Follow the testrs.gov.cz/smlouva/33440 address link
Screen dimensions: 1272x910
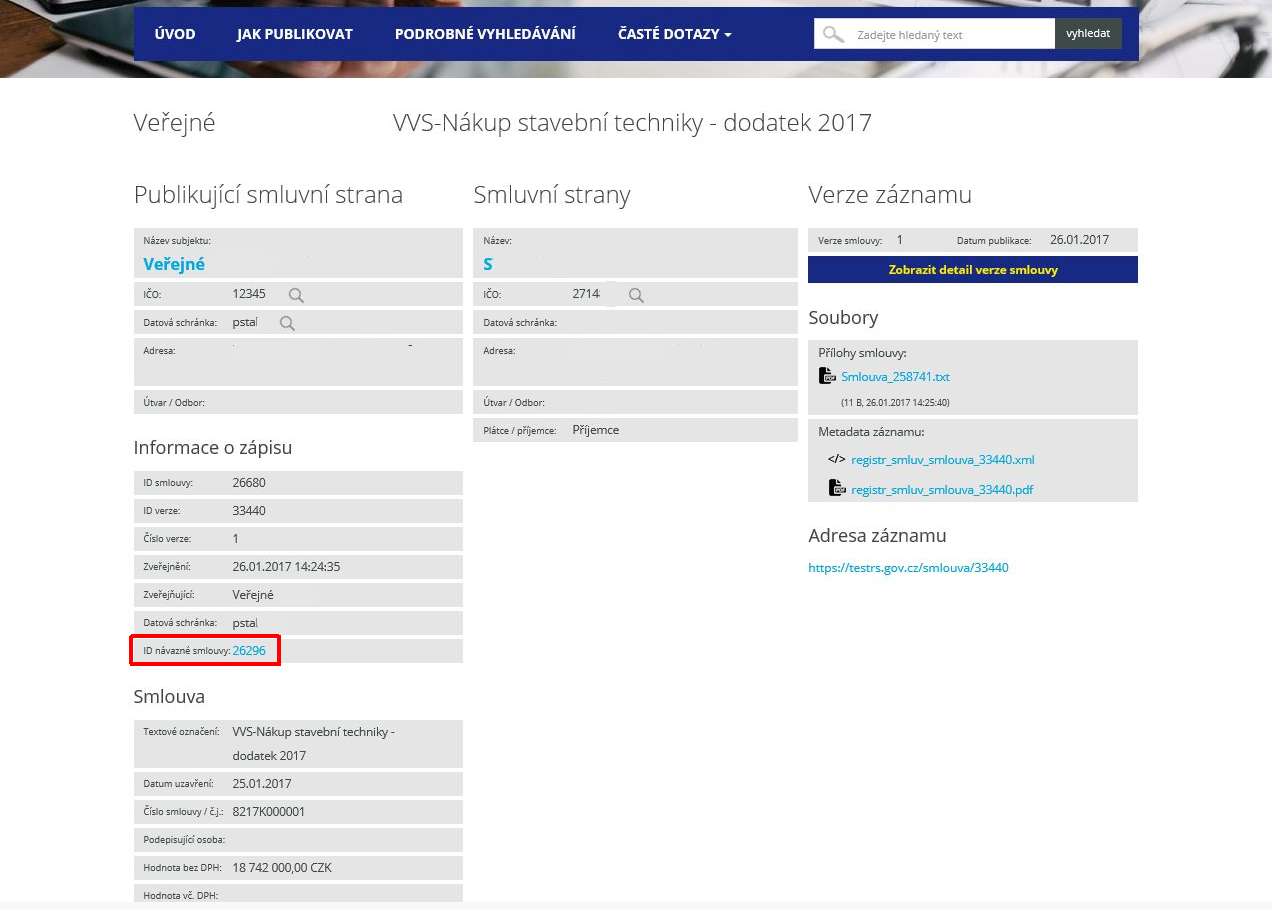[908, 568]
